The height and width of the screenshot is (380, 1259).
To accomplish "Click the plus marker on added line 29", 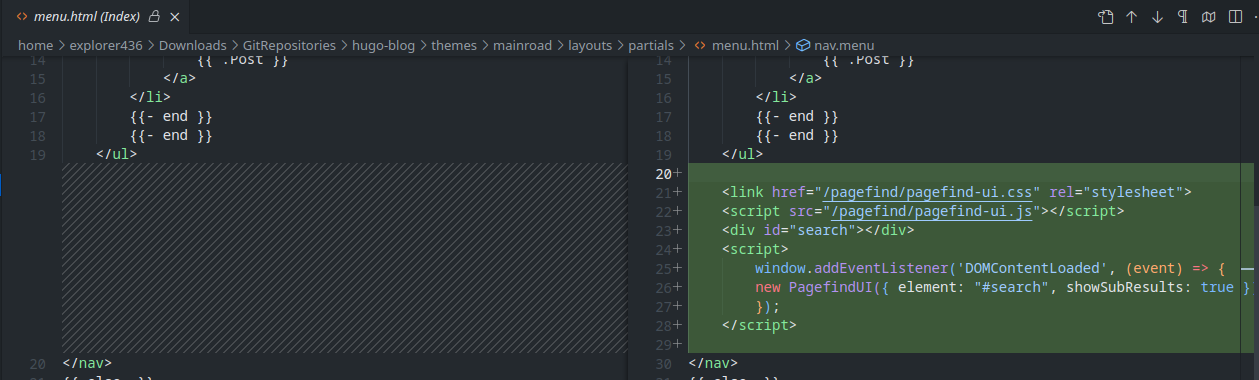I will (x=678, y=344).
